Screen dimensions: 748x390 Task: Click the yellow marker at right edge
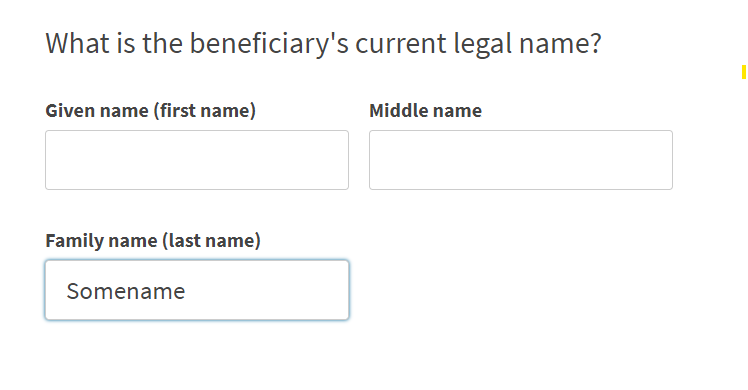pyautogui.click(x=744, y=72)
